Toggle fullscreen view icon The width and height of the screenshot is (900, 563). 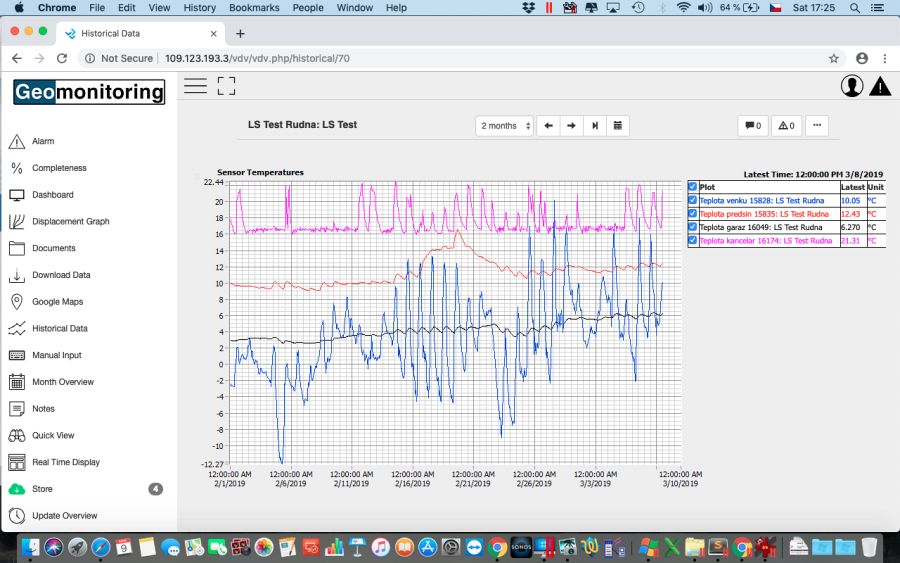(x=226, y=86)
